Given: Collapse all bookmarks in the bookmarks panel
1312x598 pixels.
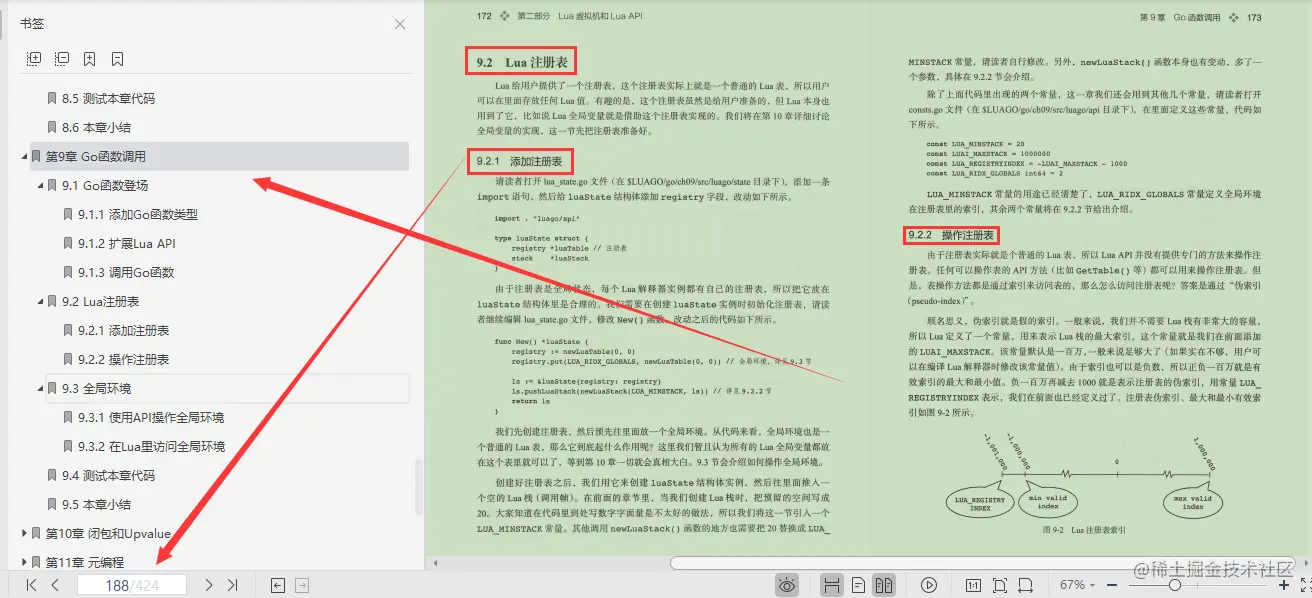Looking at the screenshot, I should pyautogui.click(x=61, y=58).
